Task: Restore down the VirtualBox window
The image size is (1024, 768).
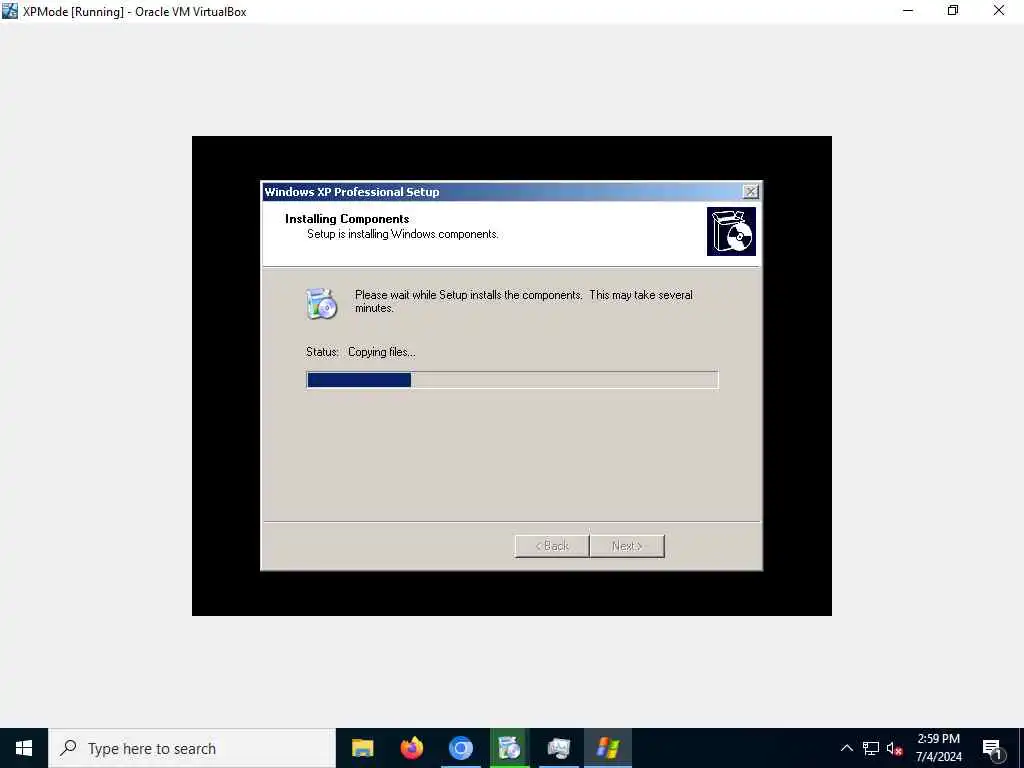Action: pyautogui.click(x=953, y=11)
